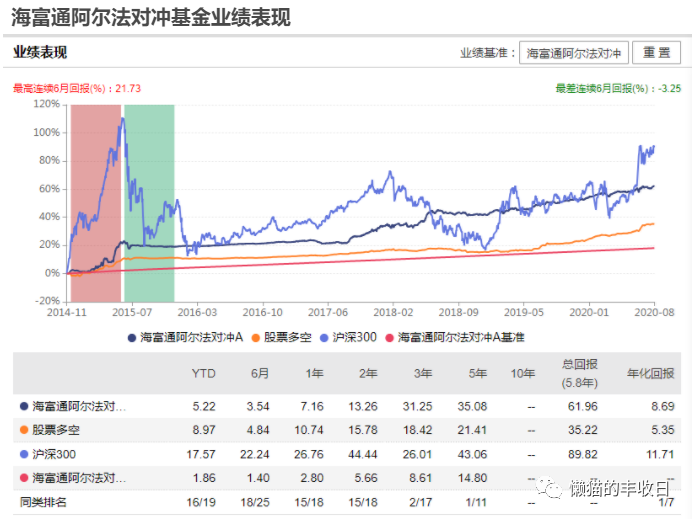Select the 1年 column header
The width and height of the screenshot is (693, 519).
pyautogui.click(x=314, y=374)
